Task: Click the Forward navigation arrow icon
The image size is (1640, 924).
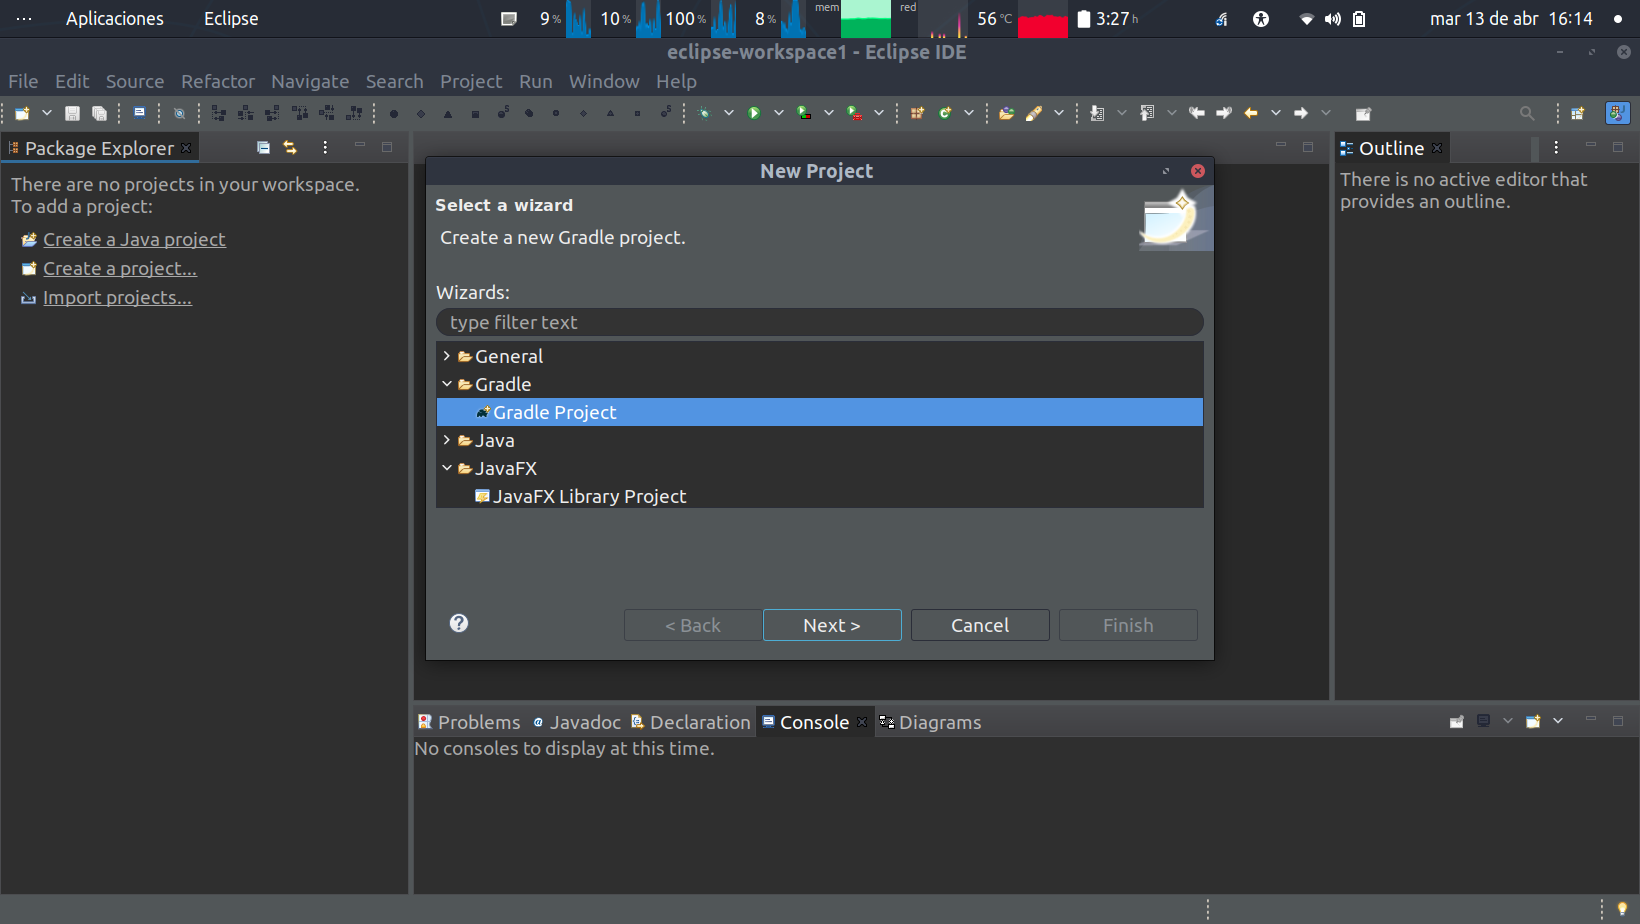Action: tap(1301, 113)
